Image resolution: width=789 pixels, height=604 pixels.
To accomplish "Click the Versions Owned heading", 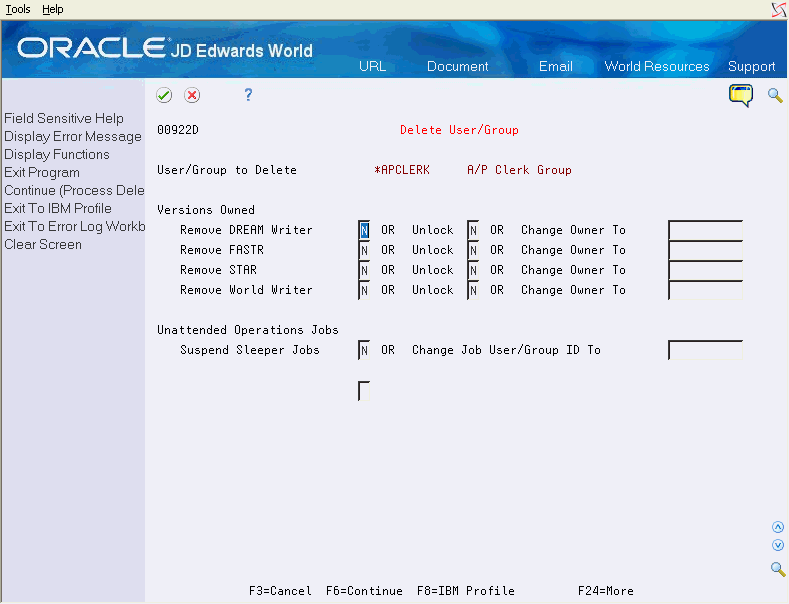I will tap(206, 210).
